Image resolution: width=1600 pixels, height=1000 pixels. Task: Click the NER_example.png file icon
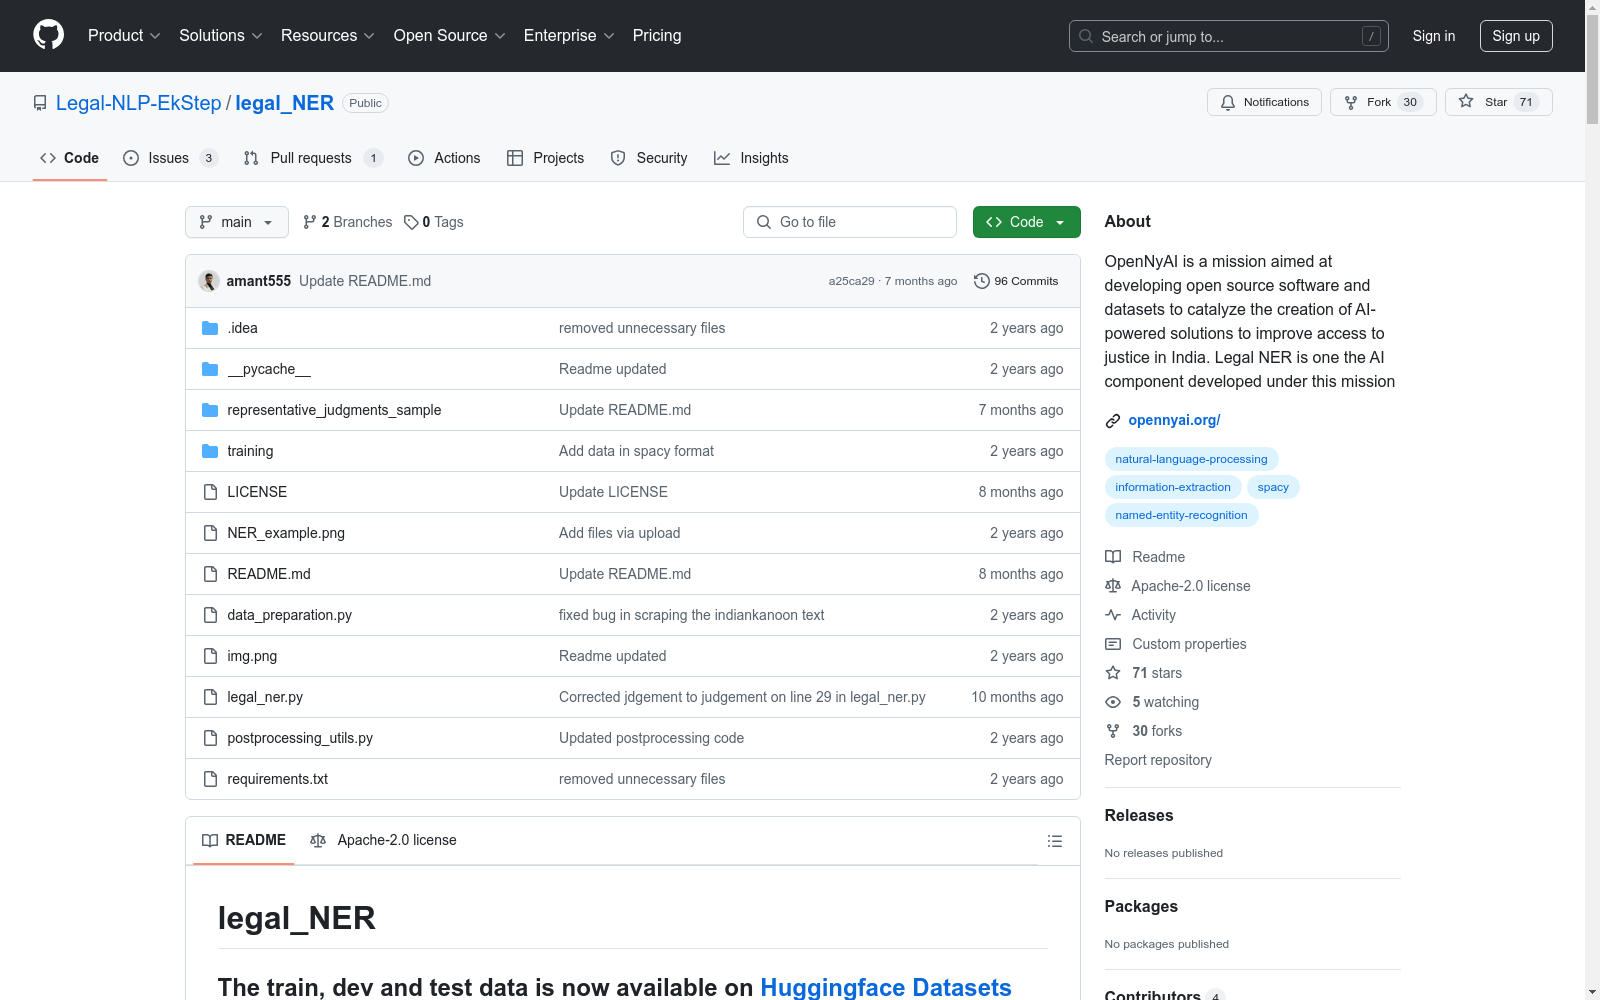point(210,533)
